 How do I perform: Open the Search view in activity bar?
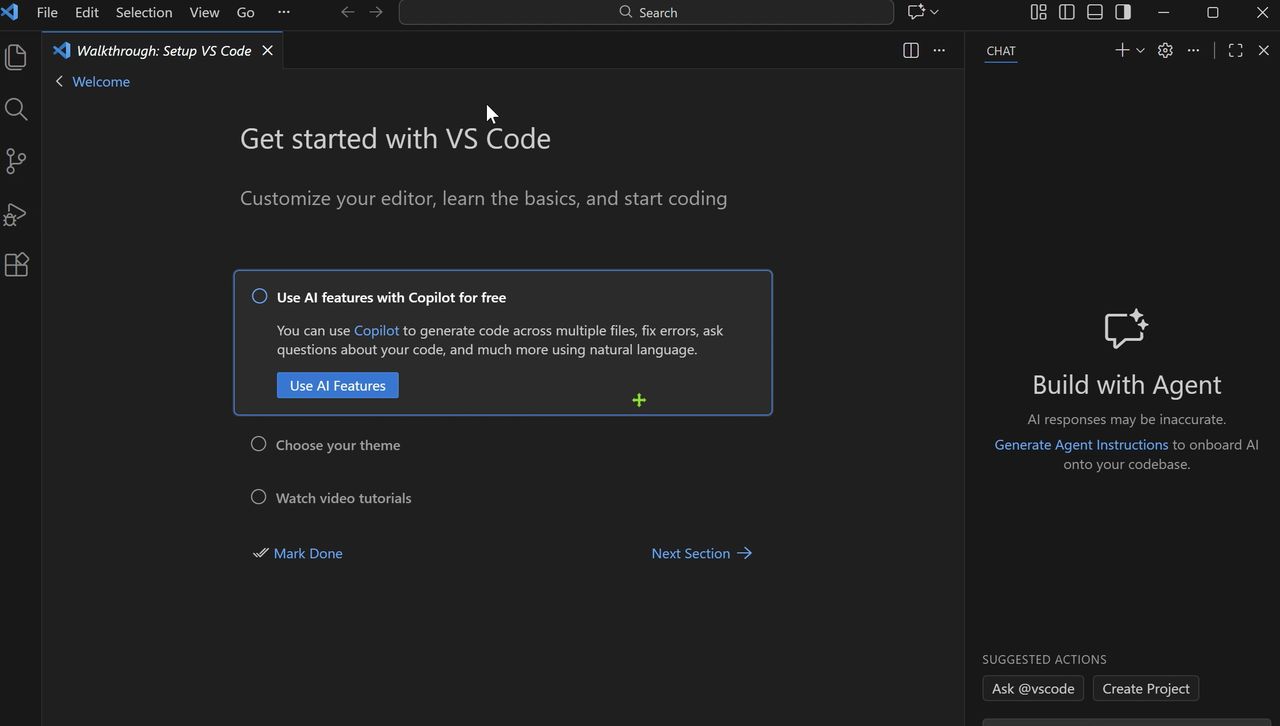pyautogui.click(x=16, y=109)
